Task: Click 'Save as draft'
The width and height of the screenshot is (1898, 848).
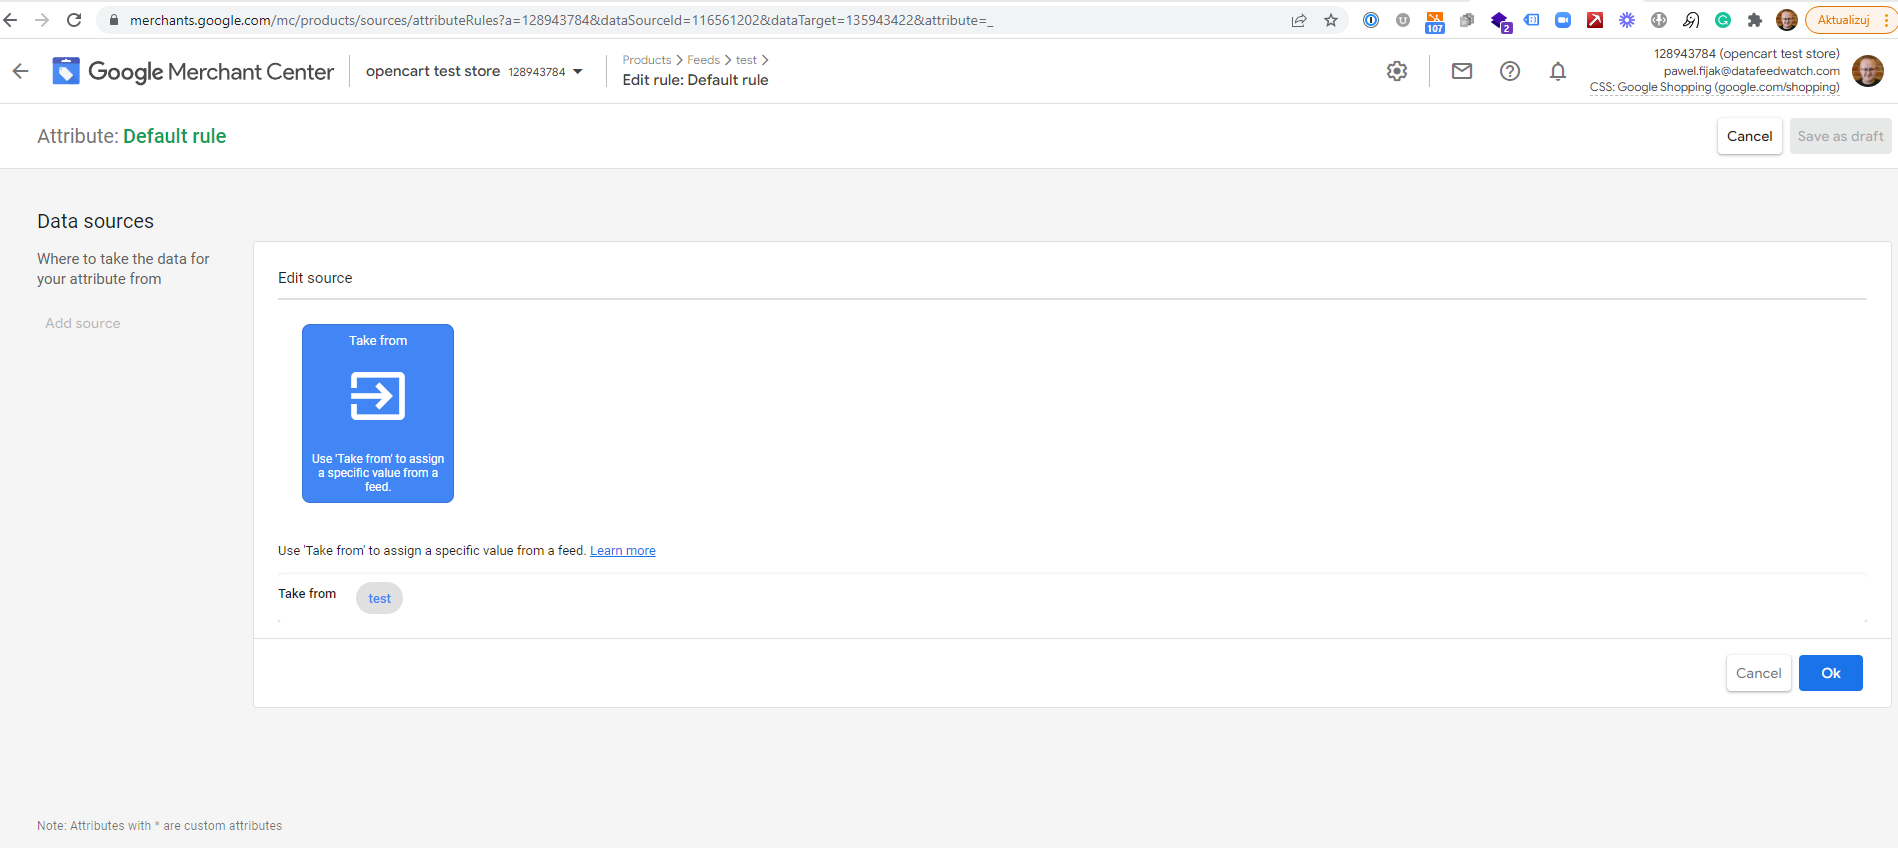Action: 1840,136
